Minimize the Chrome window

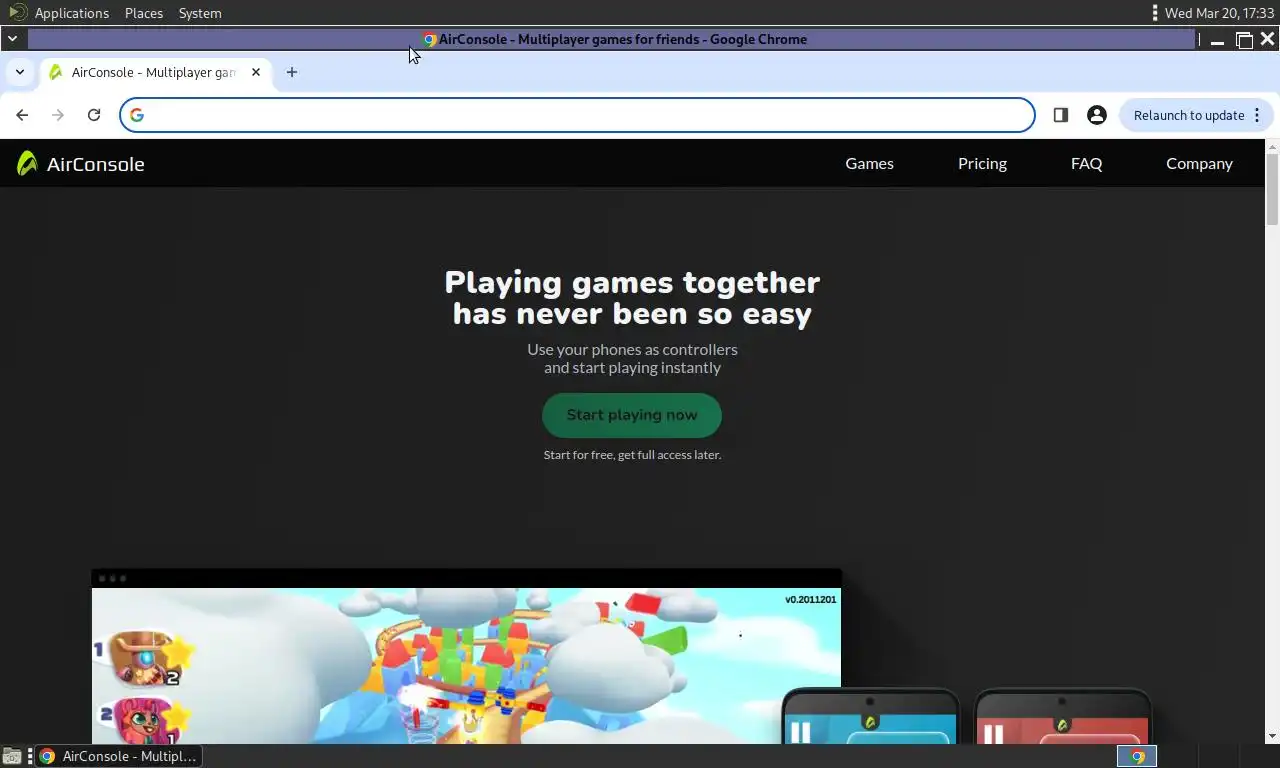pyautogui.click(x=1217, y=40)
